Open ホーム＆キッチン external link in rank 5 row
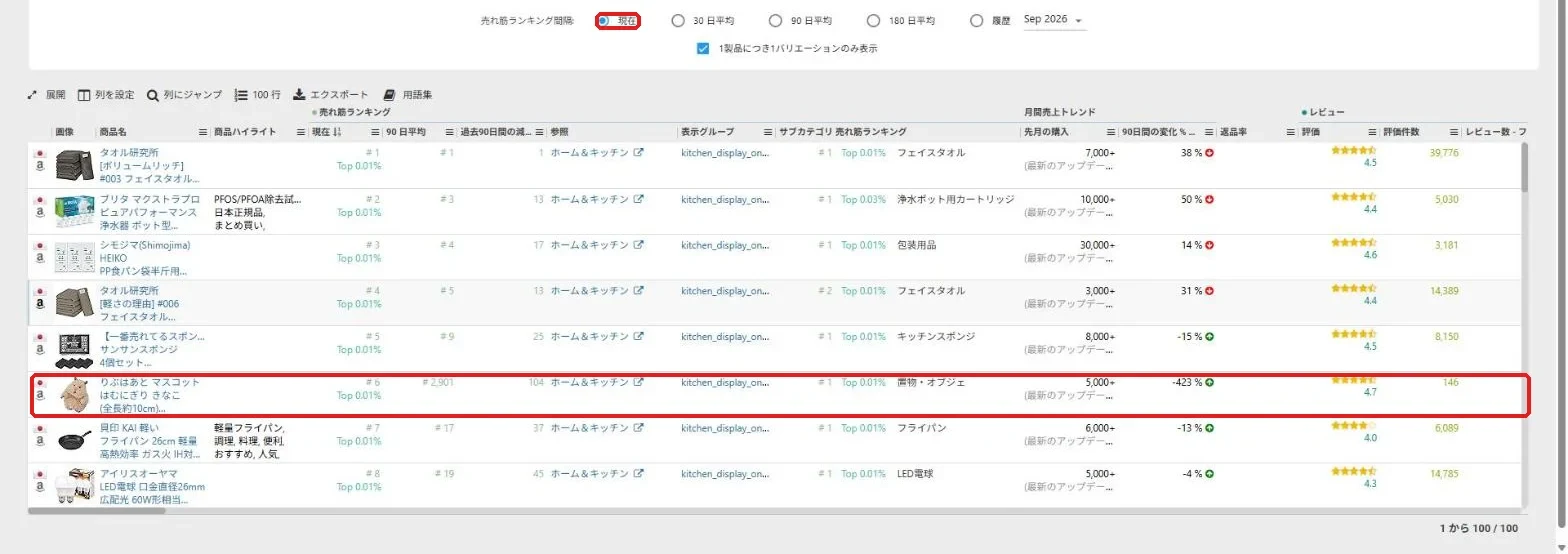1568x554 pixels. coord(639,336)
